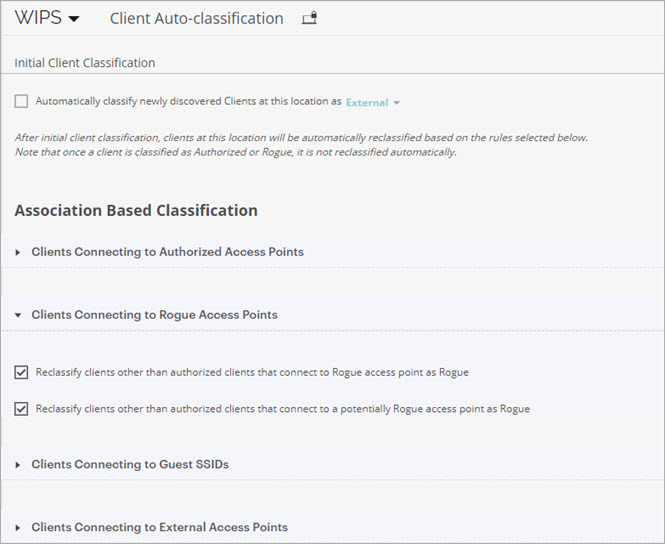Click the Initial Client Classification heading
Image resolution: width=665 pixels, height=544 pixels.
click(x=85, y=63)
